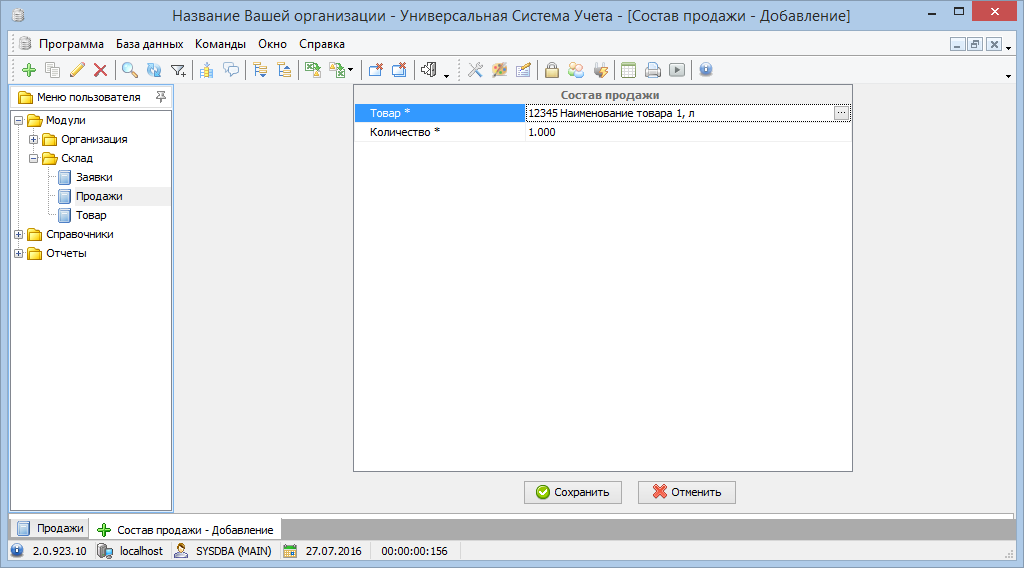
Task: Click the red X Delete icon
Action: point(100,70)
